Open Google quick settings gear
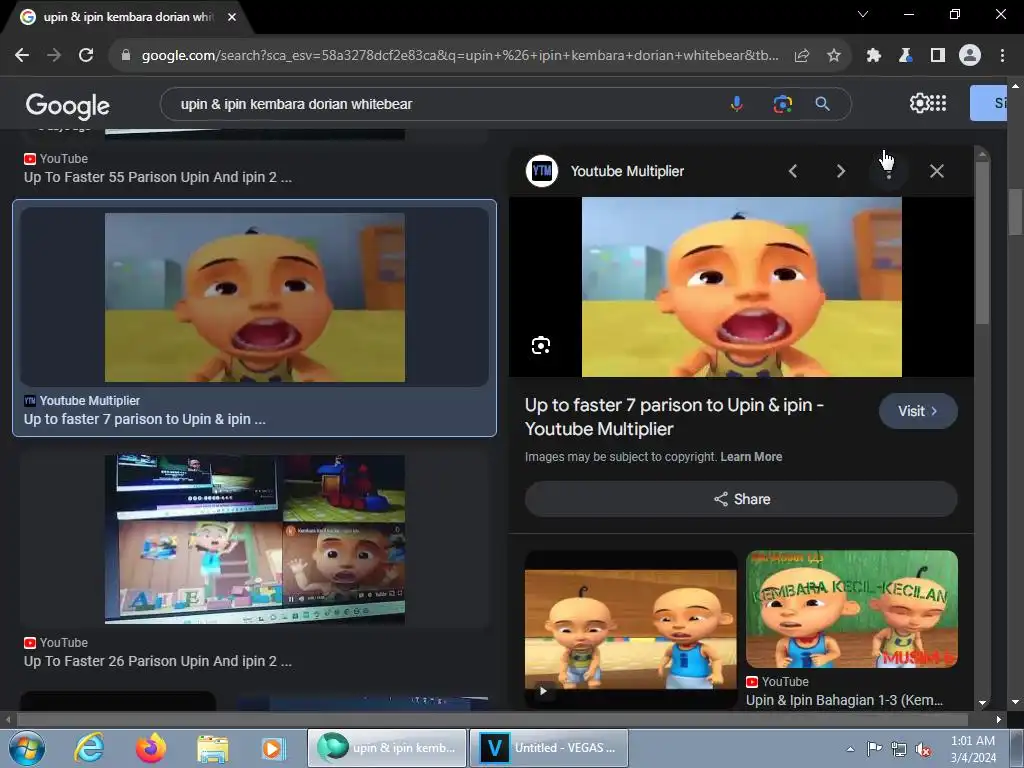 pos(919,103)
